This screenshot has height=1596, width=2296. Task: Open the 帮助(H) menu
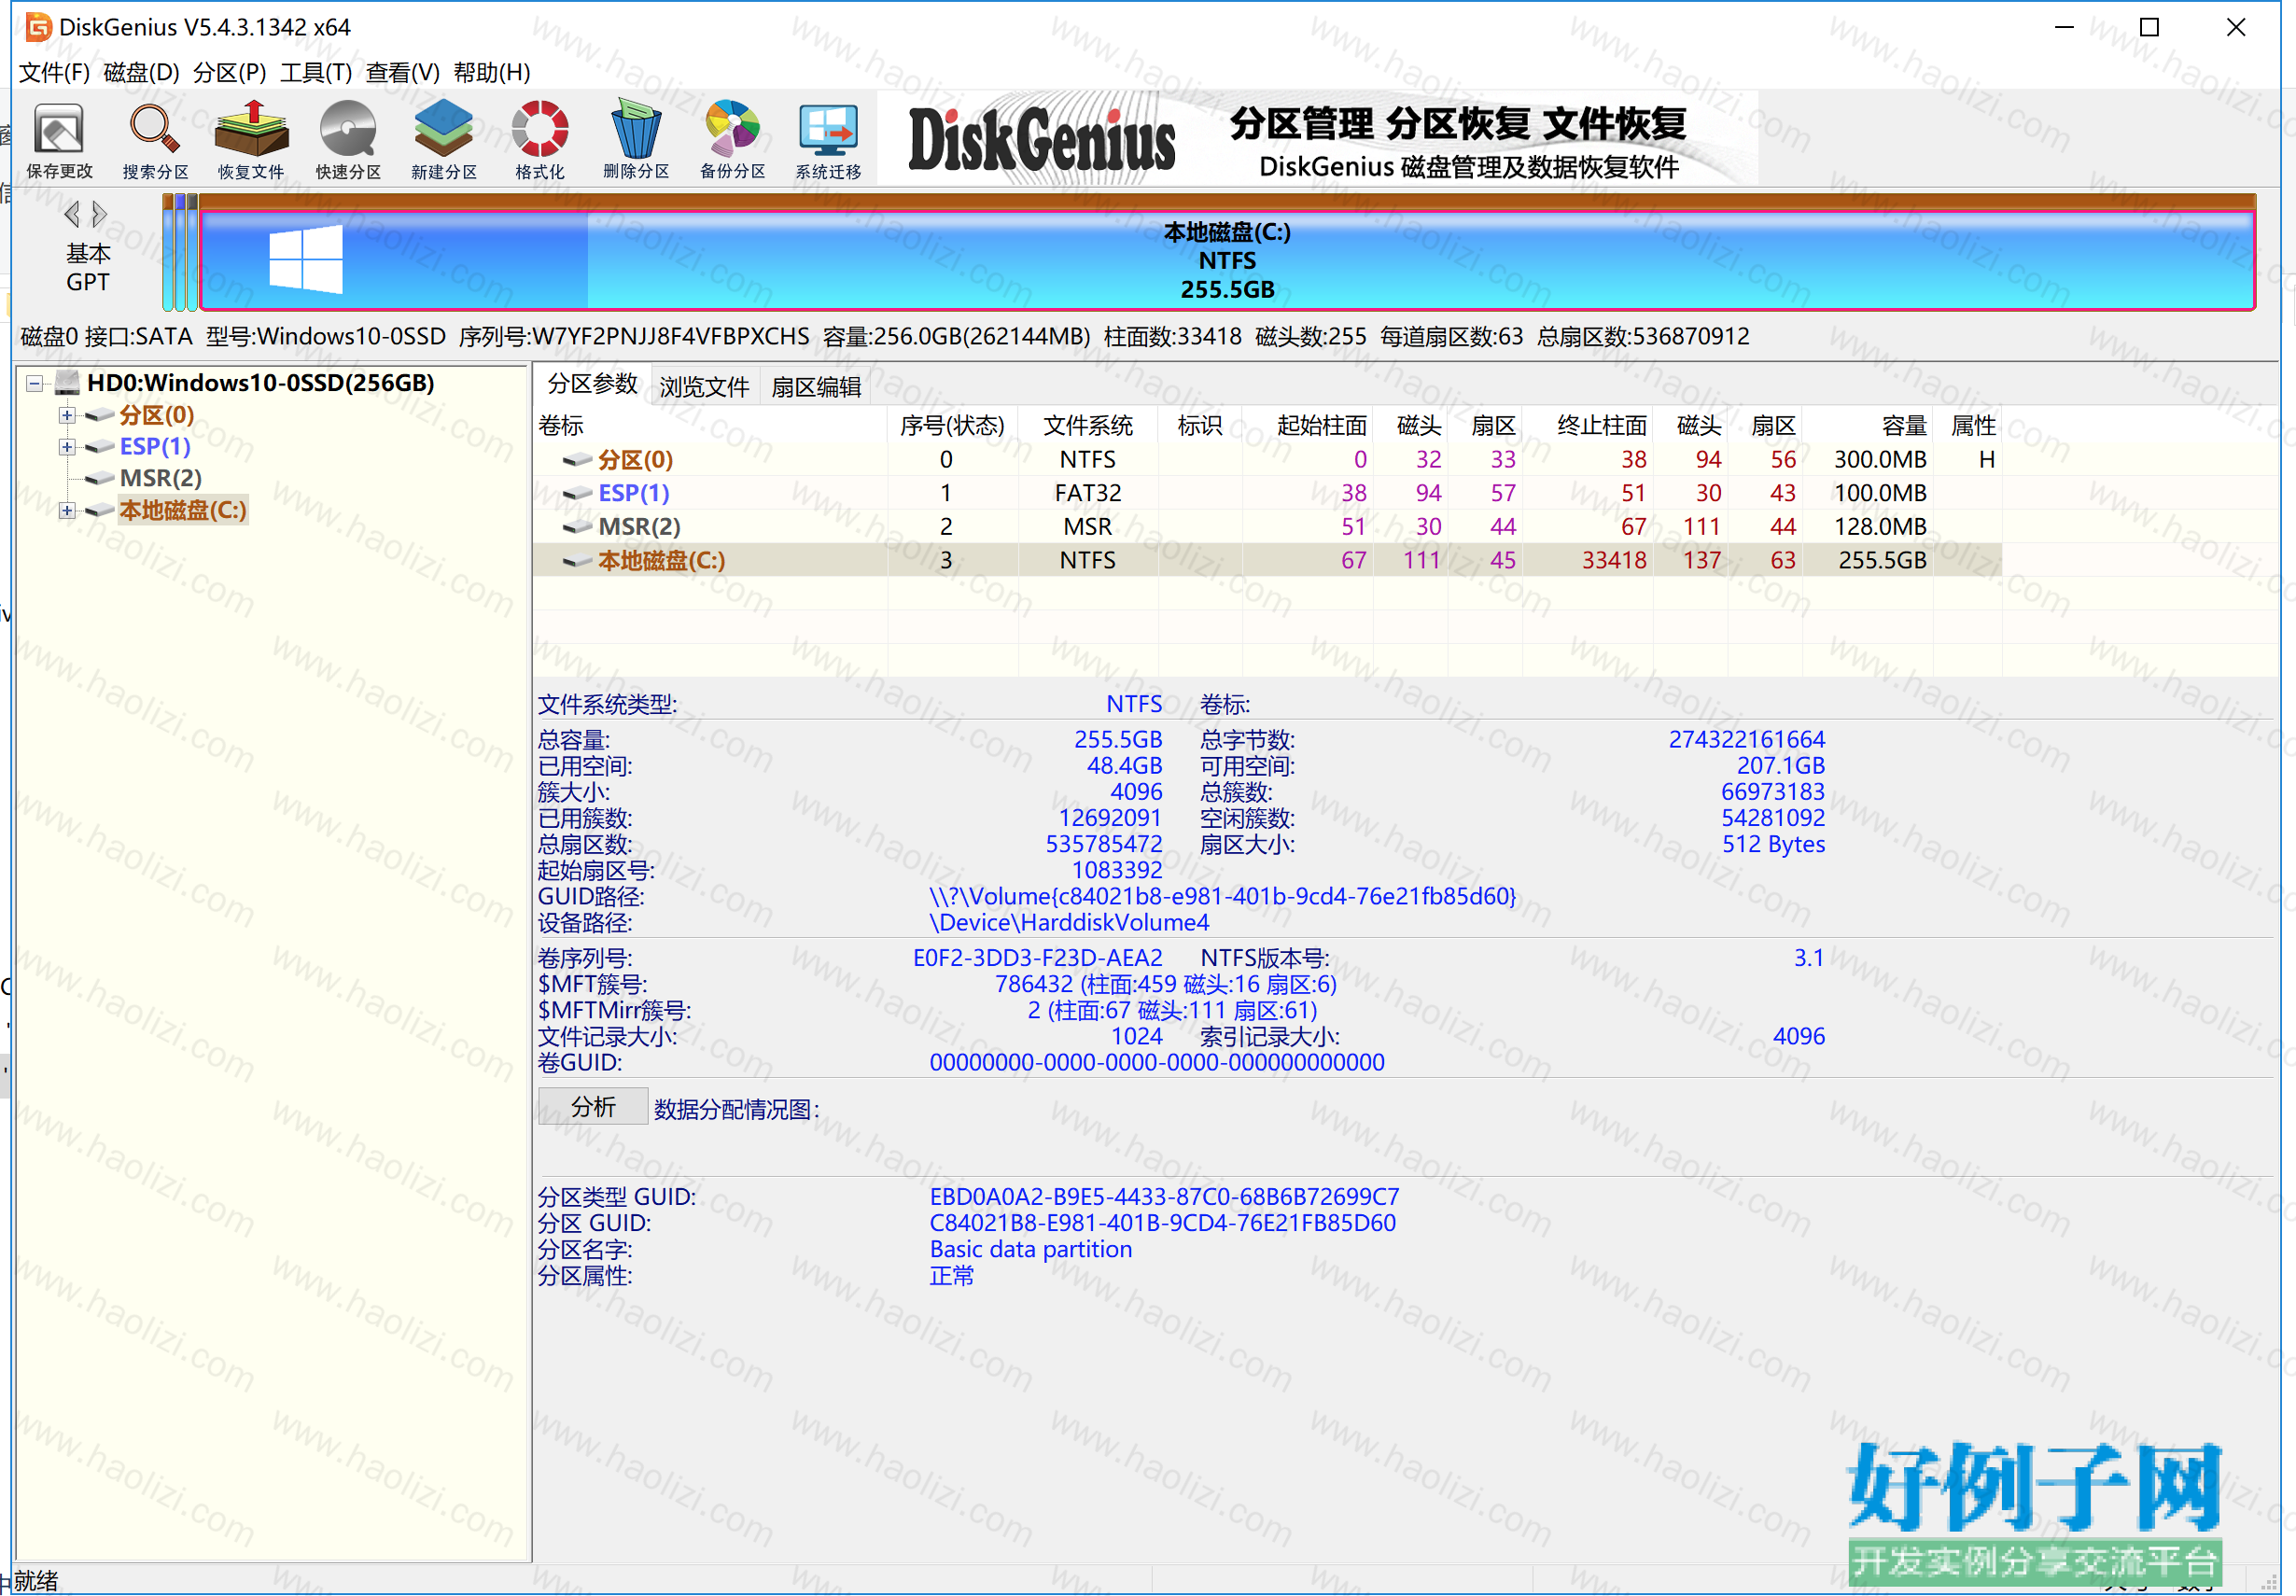[492, 72]
